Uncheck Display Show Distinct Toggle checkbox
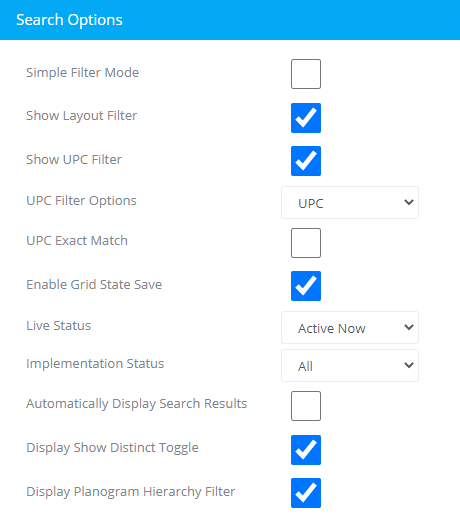Screen dimensions: 460x519 [306, 450]
